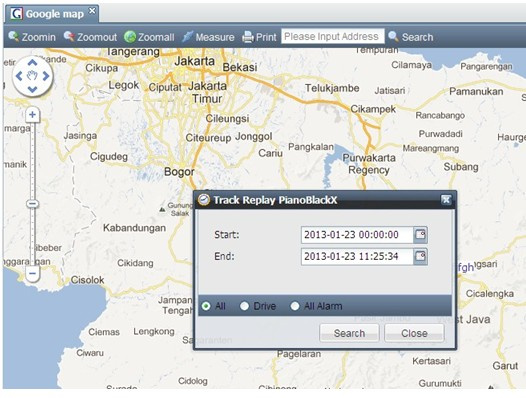Click Bogor label on map
Screen dimensions: 526x398
tap(179, 171)
